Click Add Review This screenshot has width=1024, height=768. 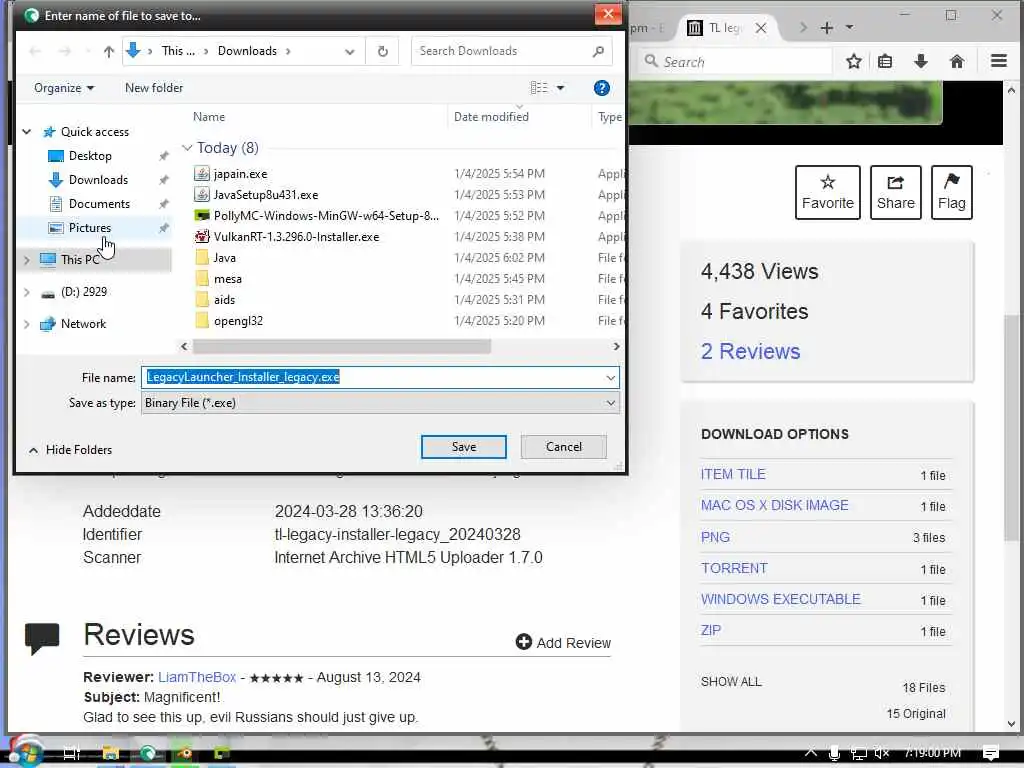pyautogui.click(x=563, y=643)
